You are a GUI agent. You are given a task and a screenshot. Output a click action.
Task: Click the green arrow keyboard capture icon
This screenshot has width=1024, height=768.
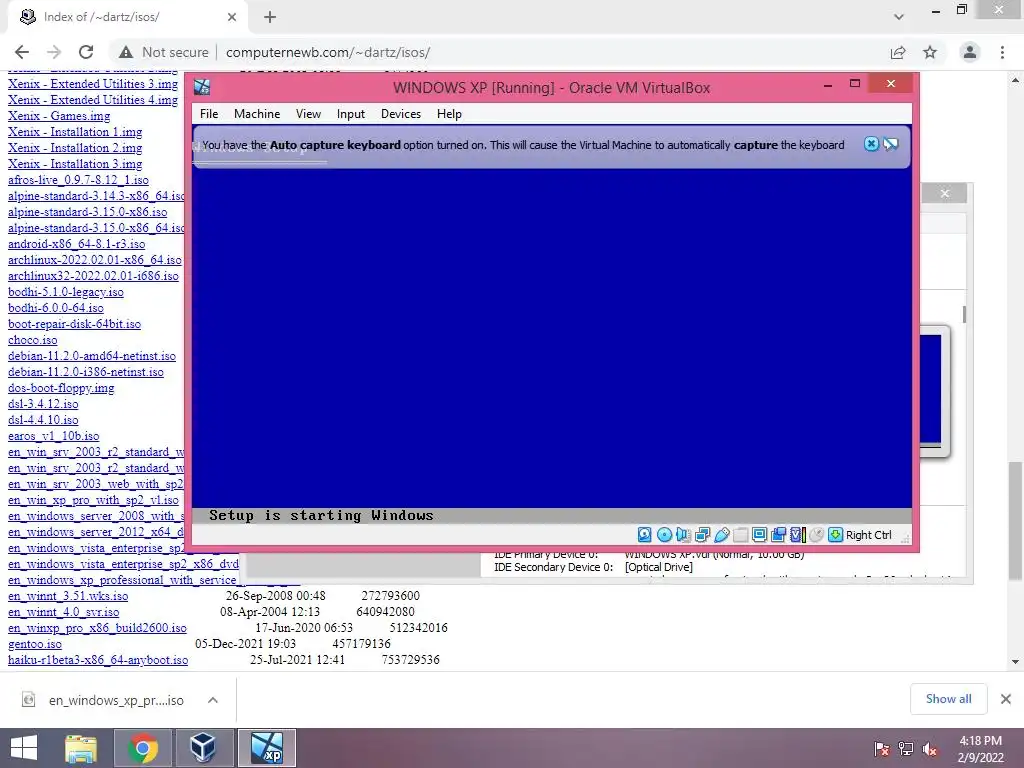click(x=835, y=535)
